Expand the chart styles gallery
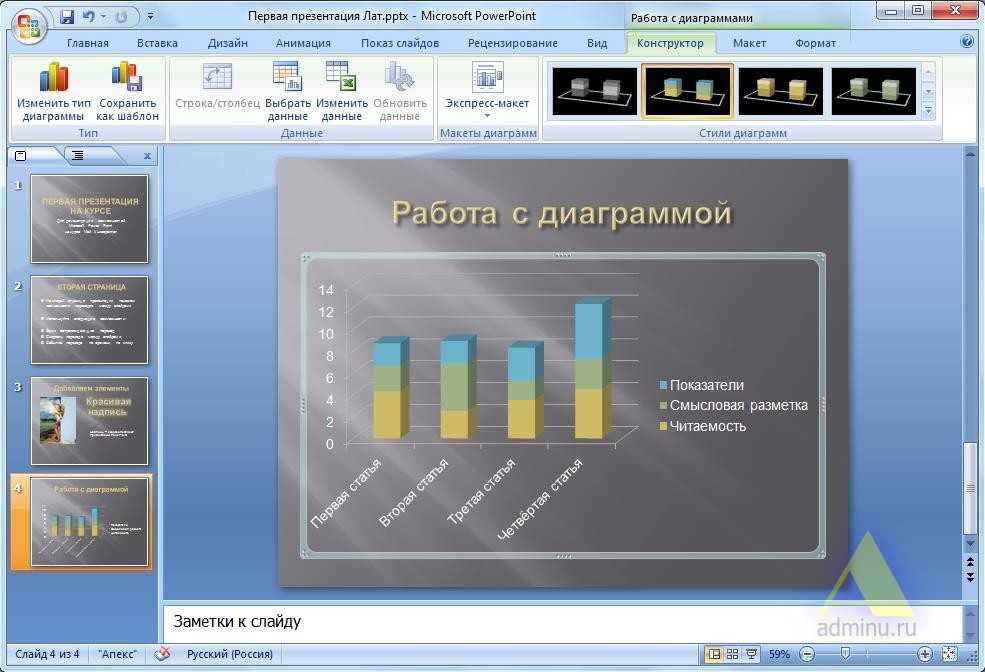Screen dimensions: 985x672 928,112
